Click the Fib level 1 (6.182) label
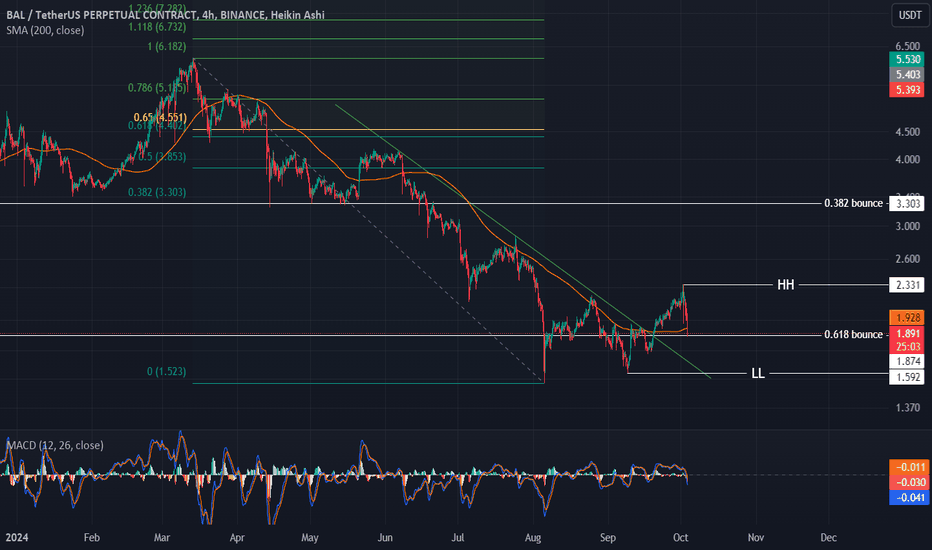The height and width of the screenshot is (550, 932). 166,46
